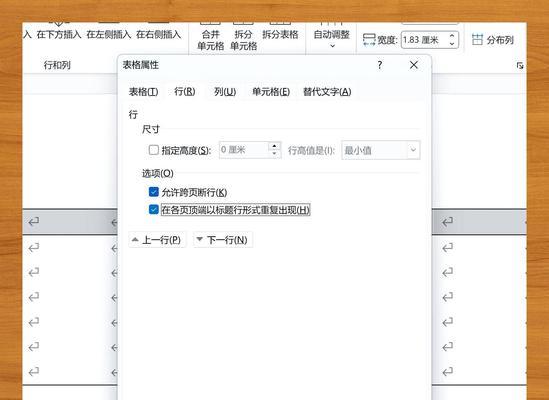Click the 行和列 group label in ribbon
Screen dimensions: 549x400
tap(57, 65)
